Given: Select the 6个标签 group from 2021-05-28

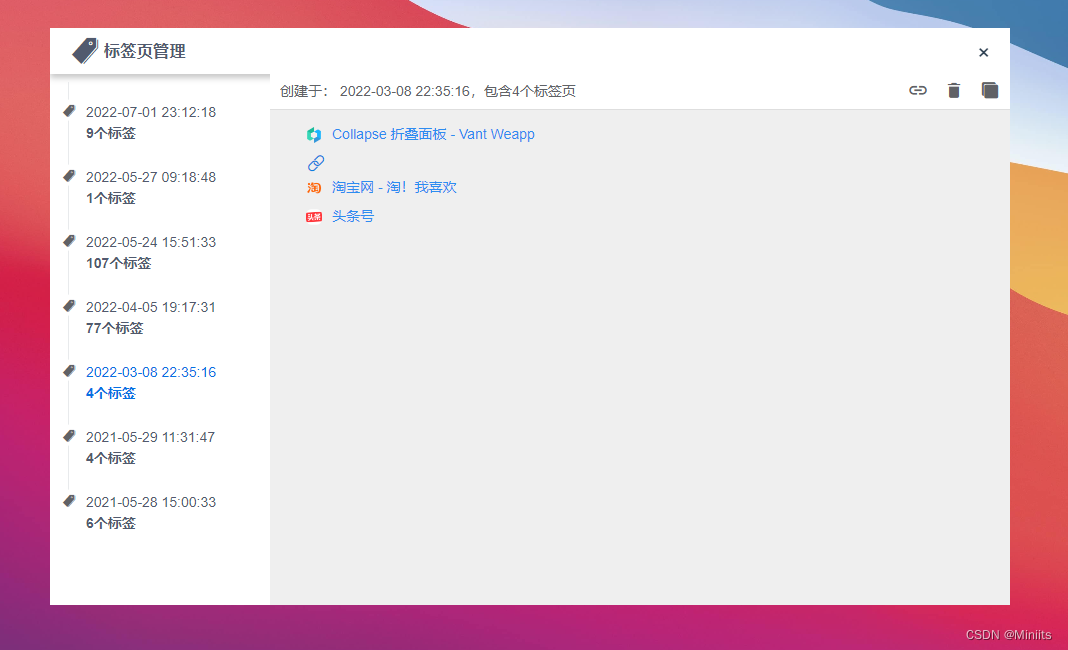Looking at the screenshot, I should pos(151,512).
